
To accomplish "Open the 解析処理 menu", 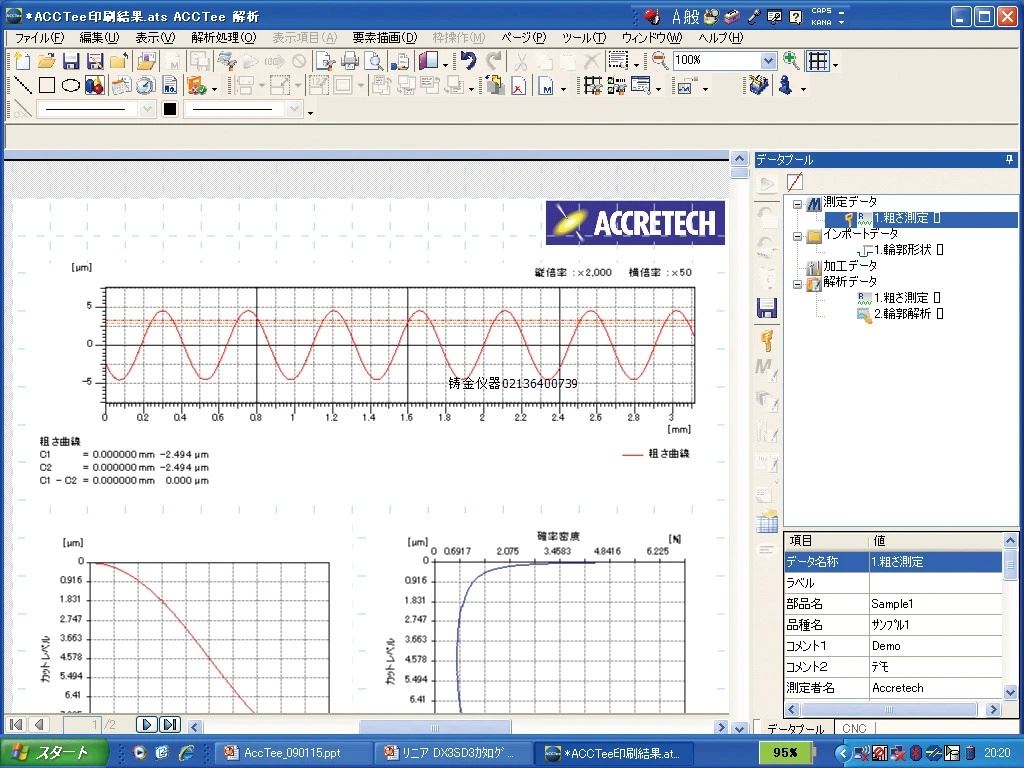I will pos(223,38).
